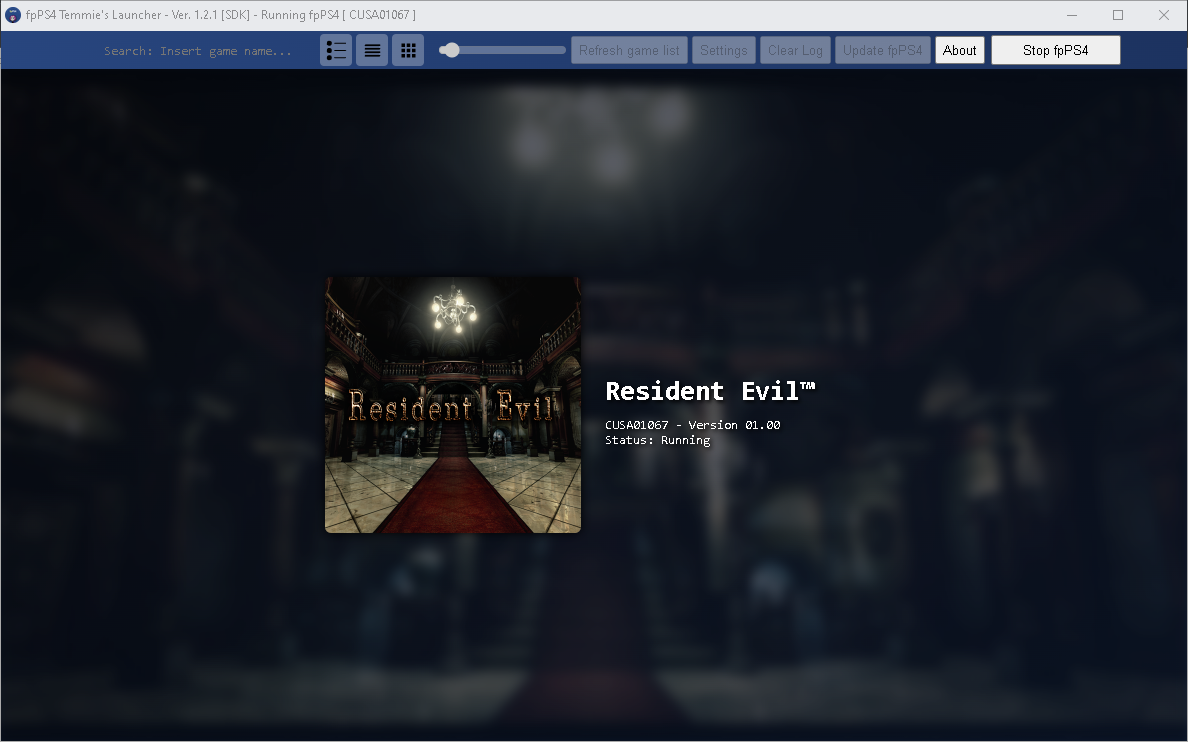Click the Update fpPS4 button
This screenshot has width=1188, height=742.
click(882, 49)
